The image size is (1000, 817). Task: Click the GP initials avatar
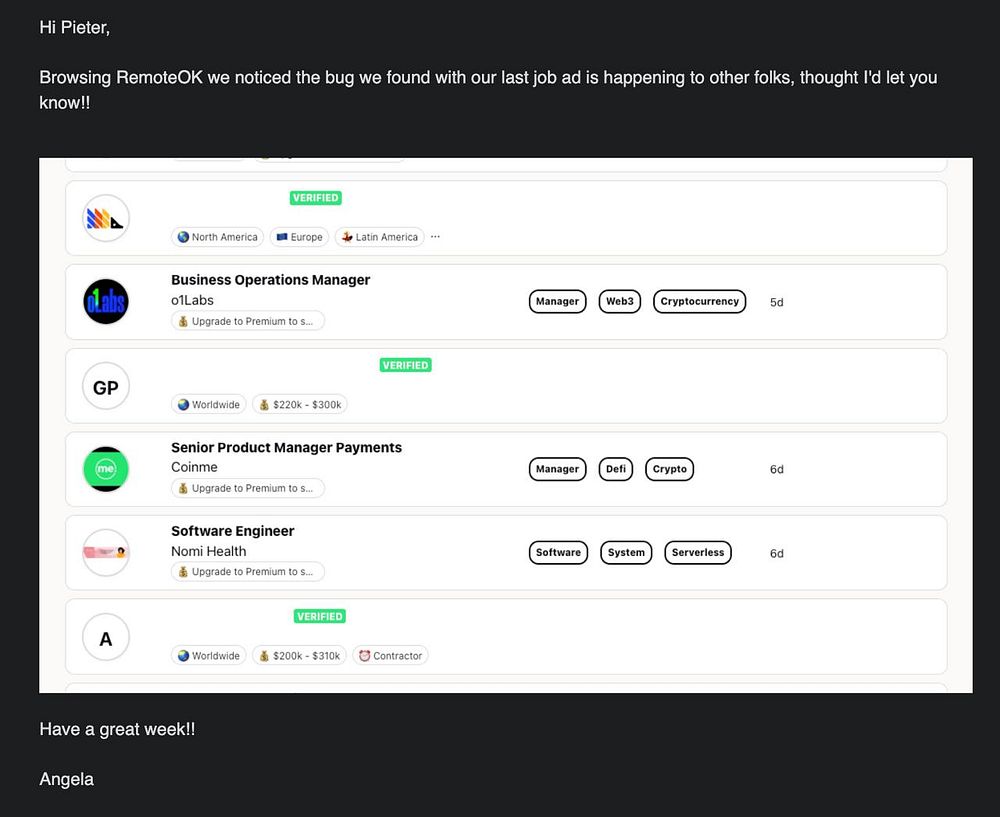point(106,386)
